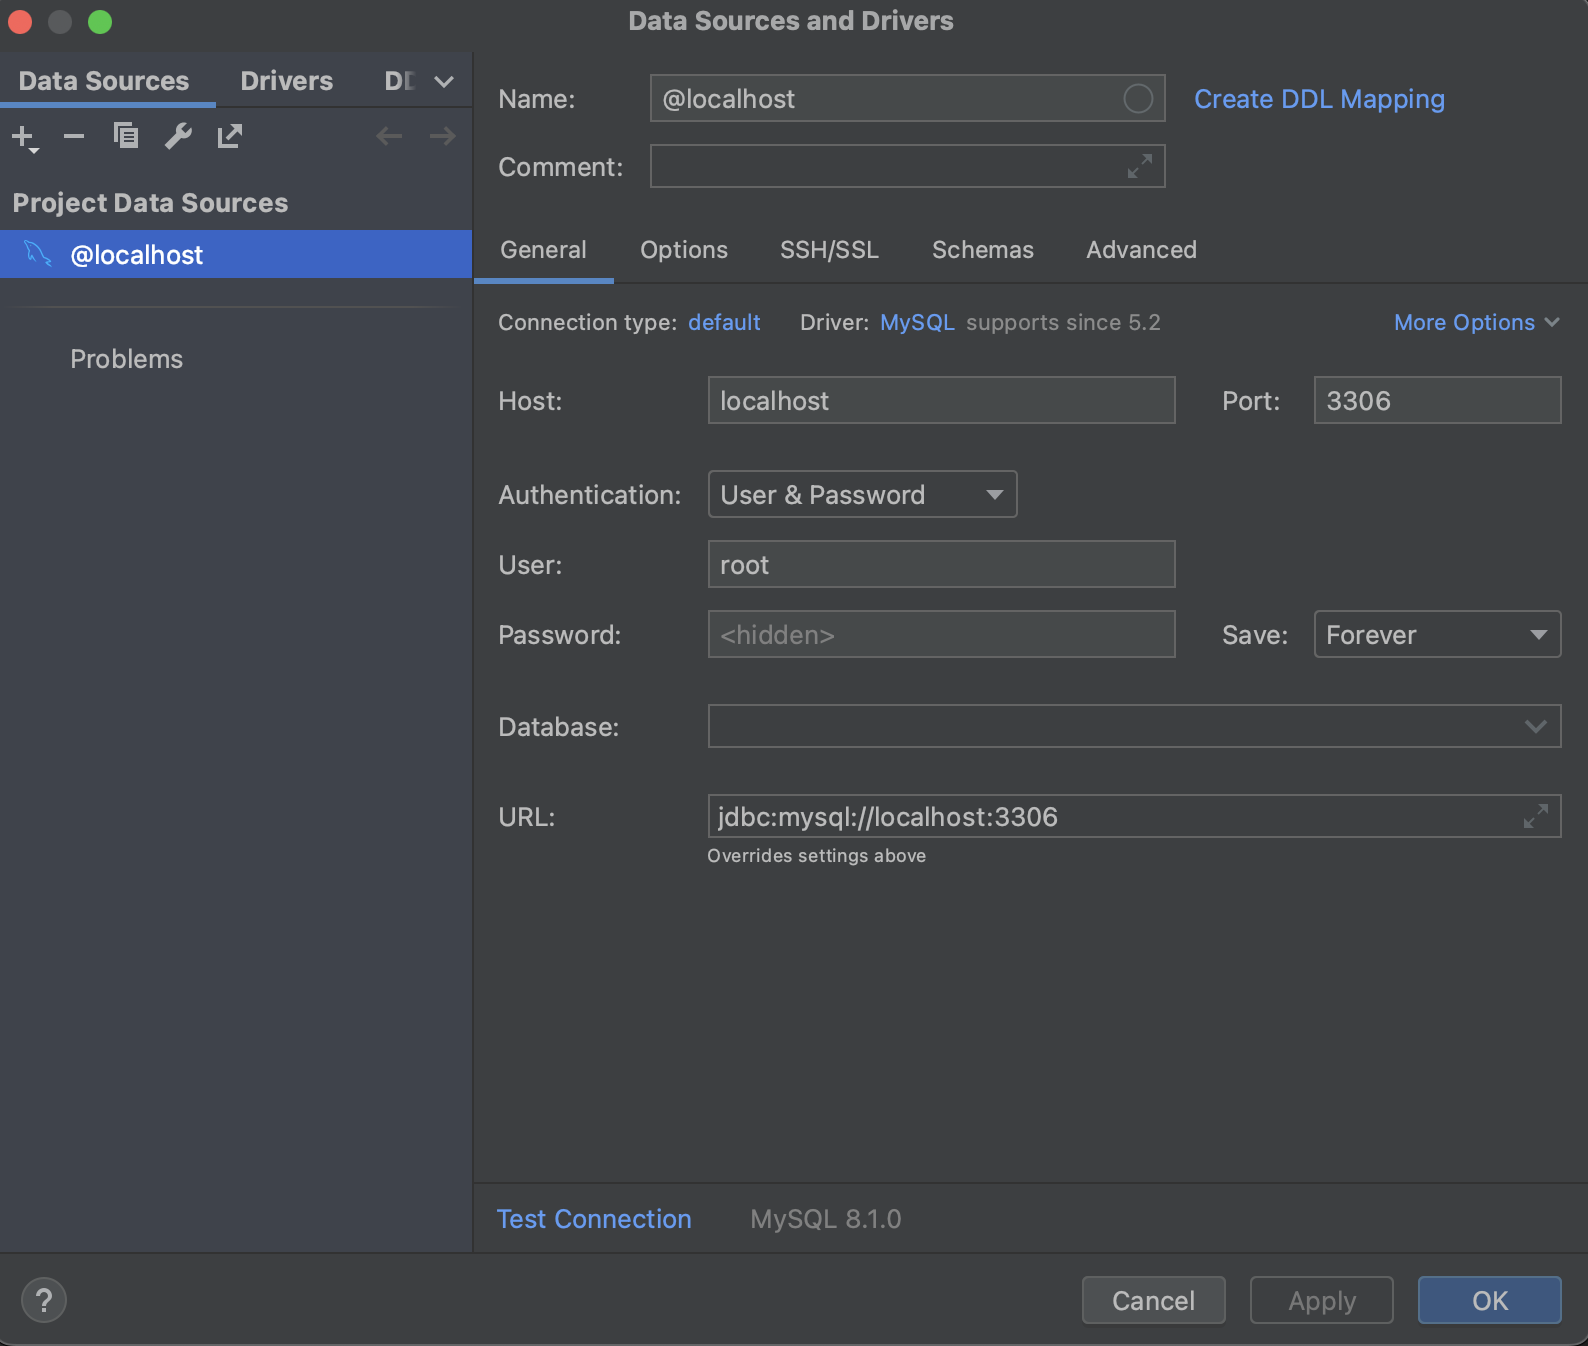Click the User field containing root
Viewport: 1588px width, 1346px height.
coord(941,564)
